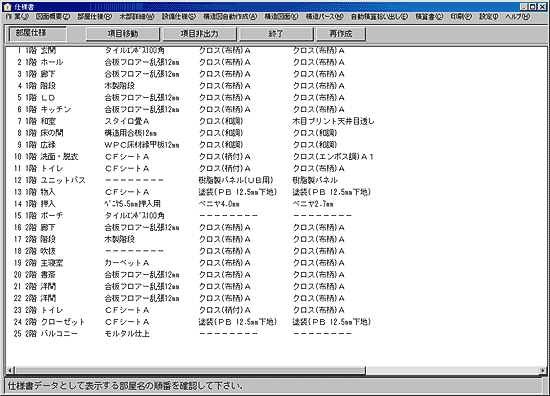Open the 構造図面 menu
The width and height of the screenshot is (550, 396).
point(281,16)
